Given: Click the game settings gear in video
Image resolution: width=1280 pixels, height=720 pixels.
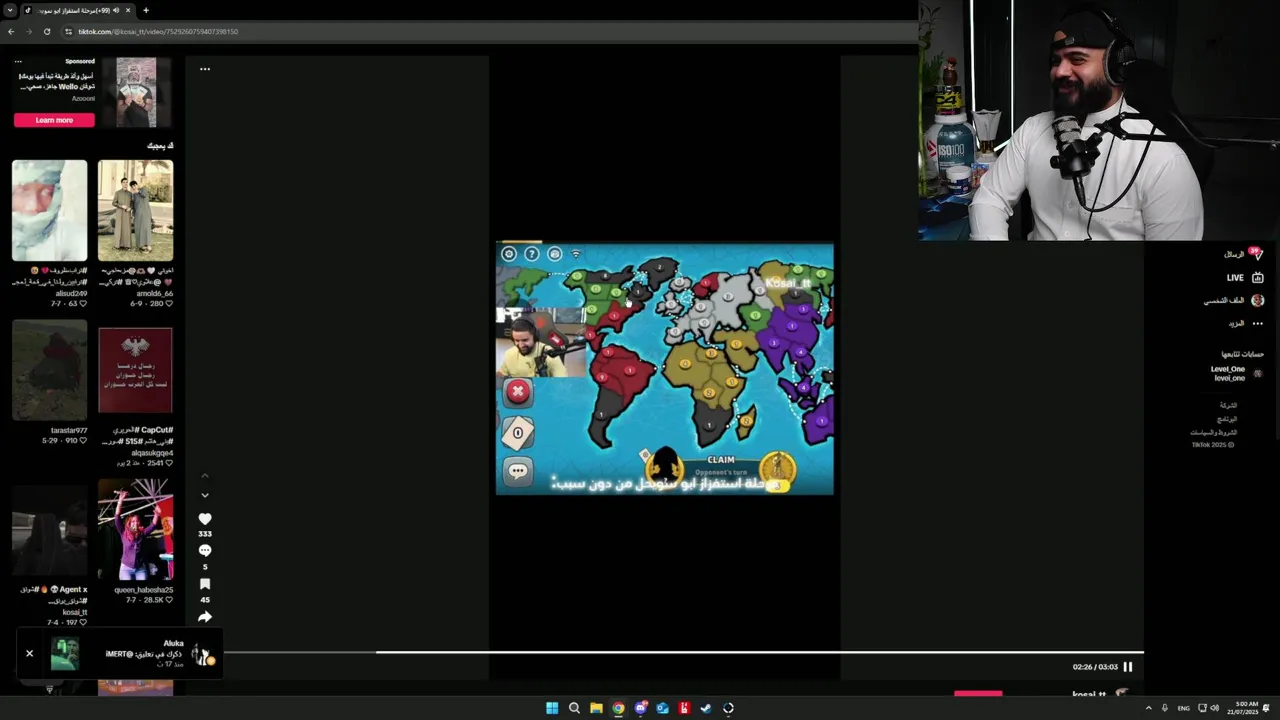Looking at the screenshot, I should [509, 254].
